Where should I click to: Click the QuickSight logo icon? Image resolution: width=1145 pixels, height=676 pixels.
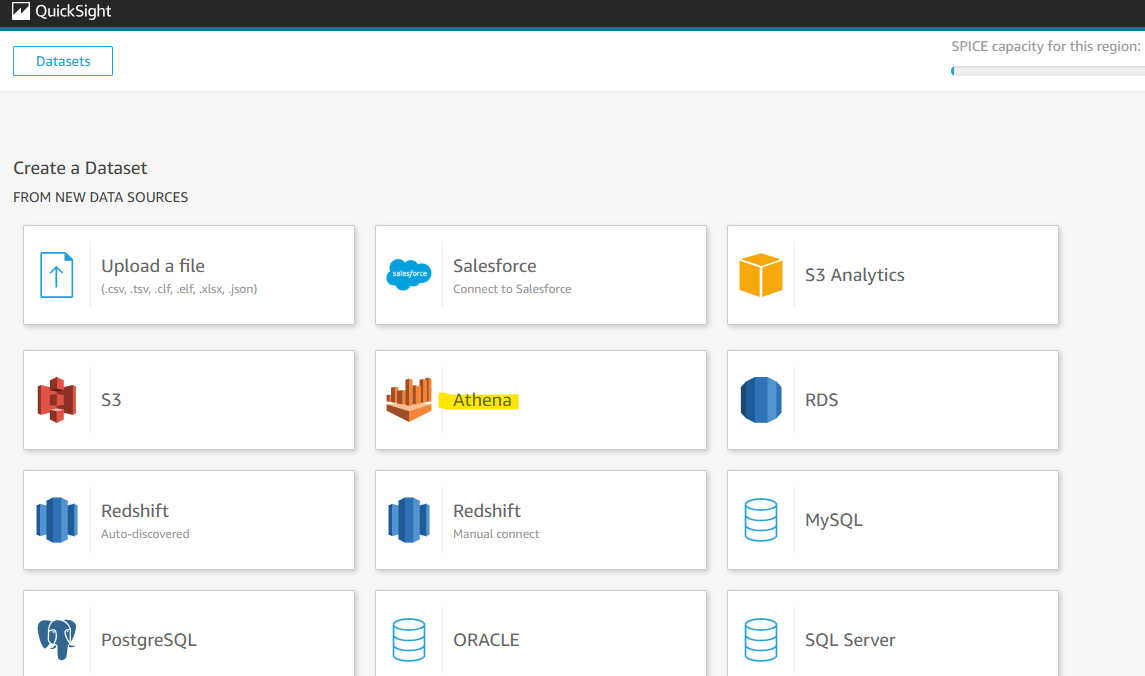21,11
